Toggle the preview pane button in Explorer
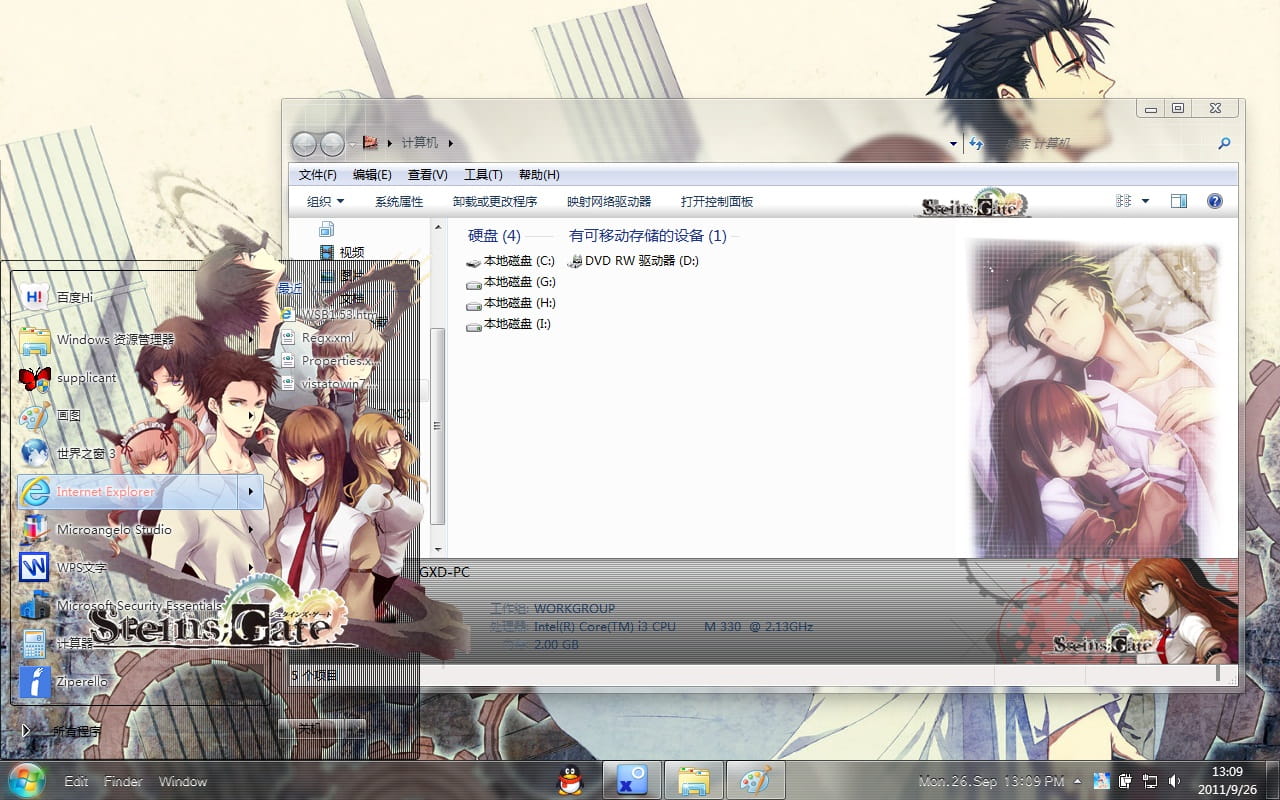This screenshot has height=800, width=1280. tap(1179, 201)
